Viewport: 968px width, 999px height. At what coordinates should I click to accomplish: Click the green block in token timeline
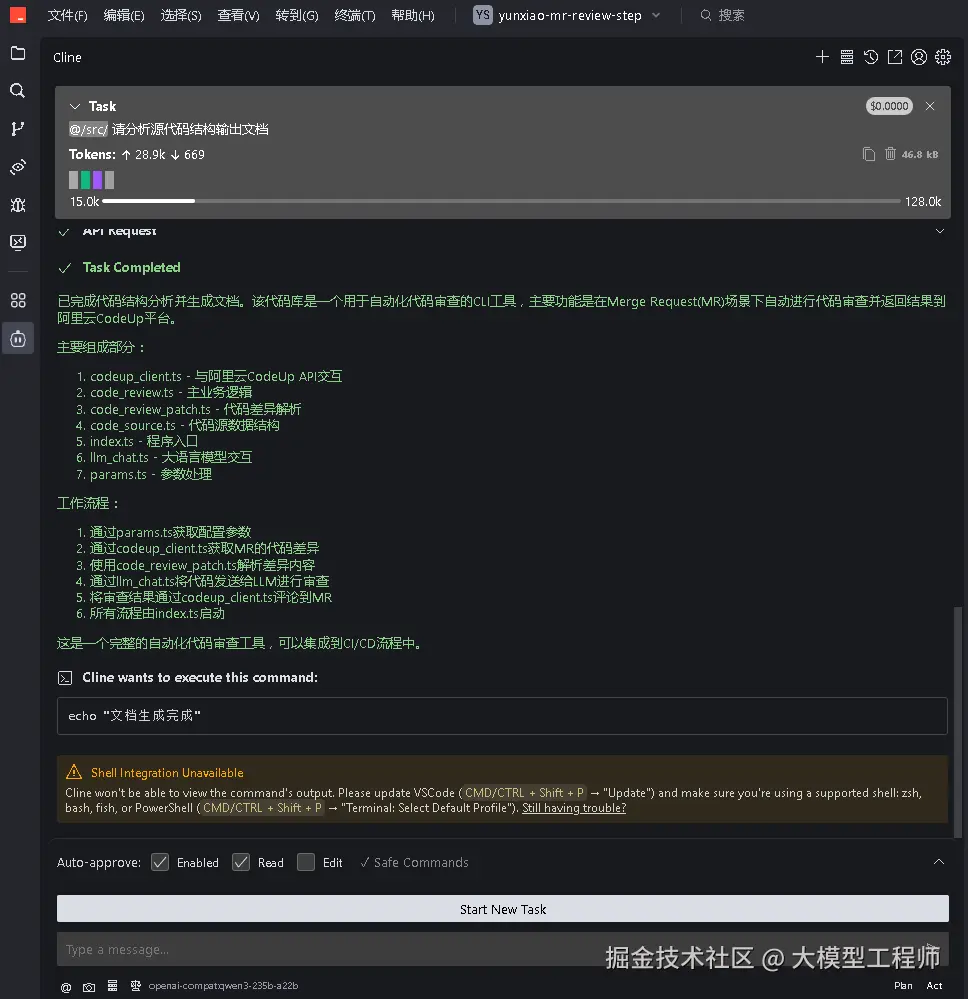[85, 180]
